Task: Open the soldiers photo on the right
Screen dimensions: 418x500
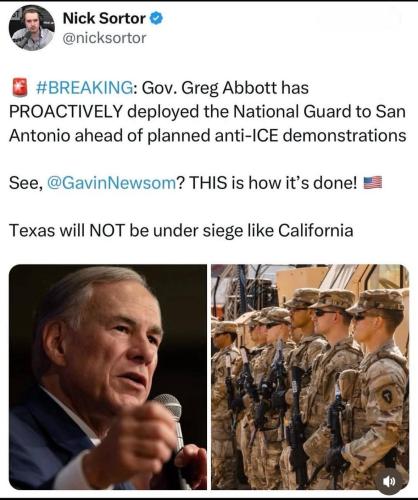Action: [310, 377]
